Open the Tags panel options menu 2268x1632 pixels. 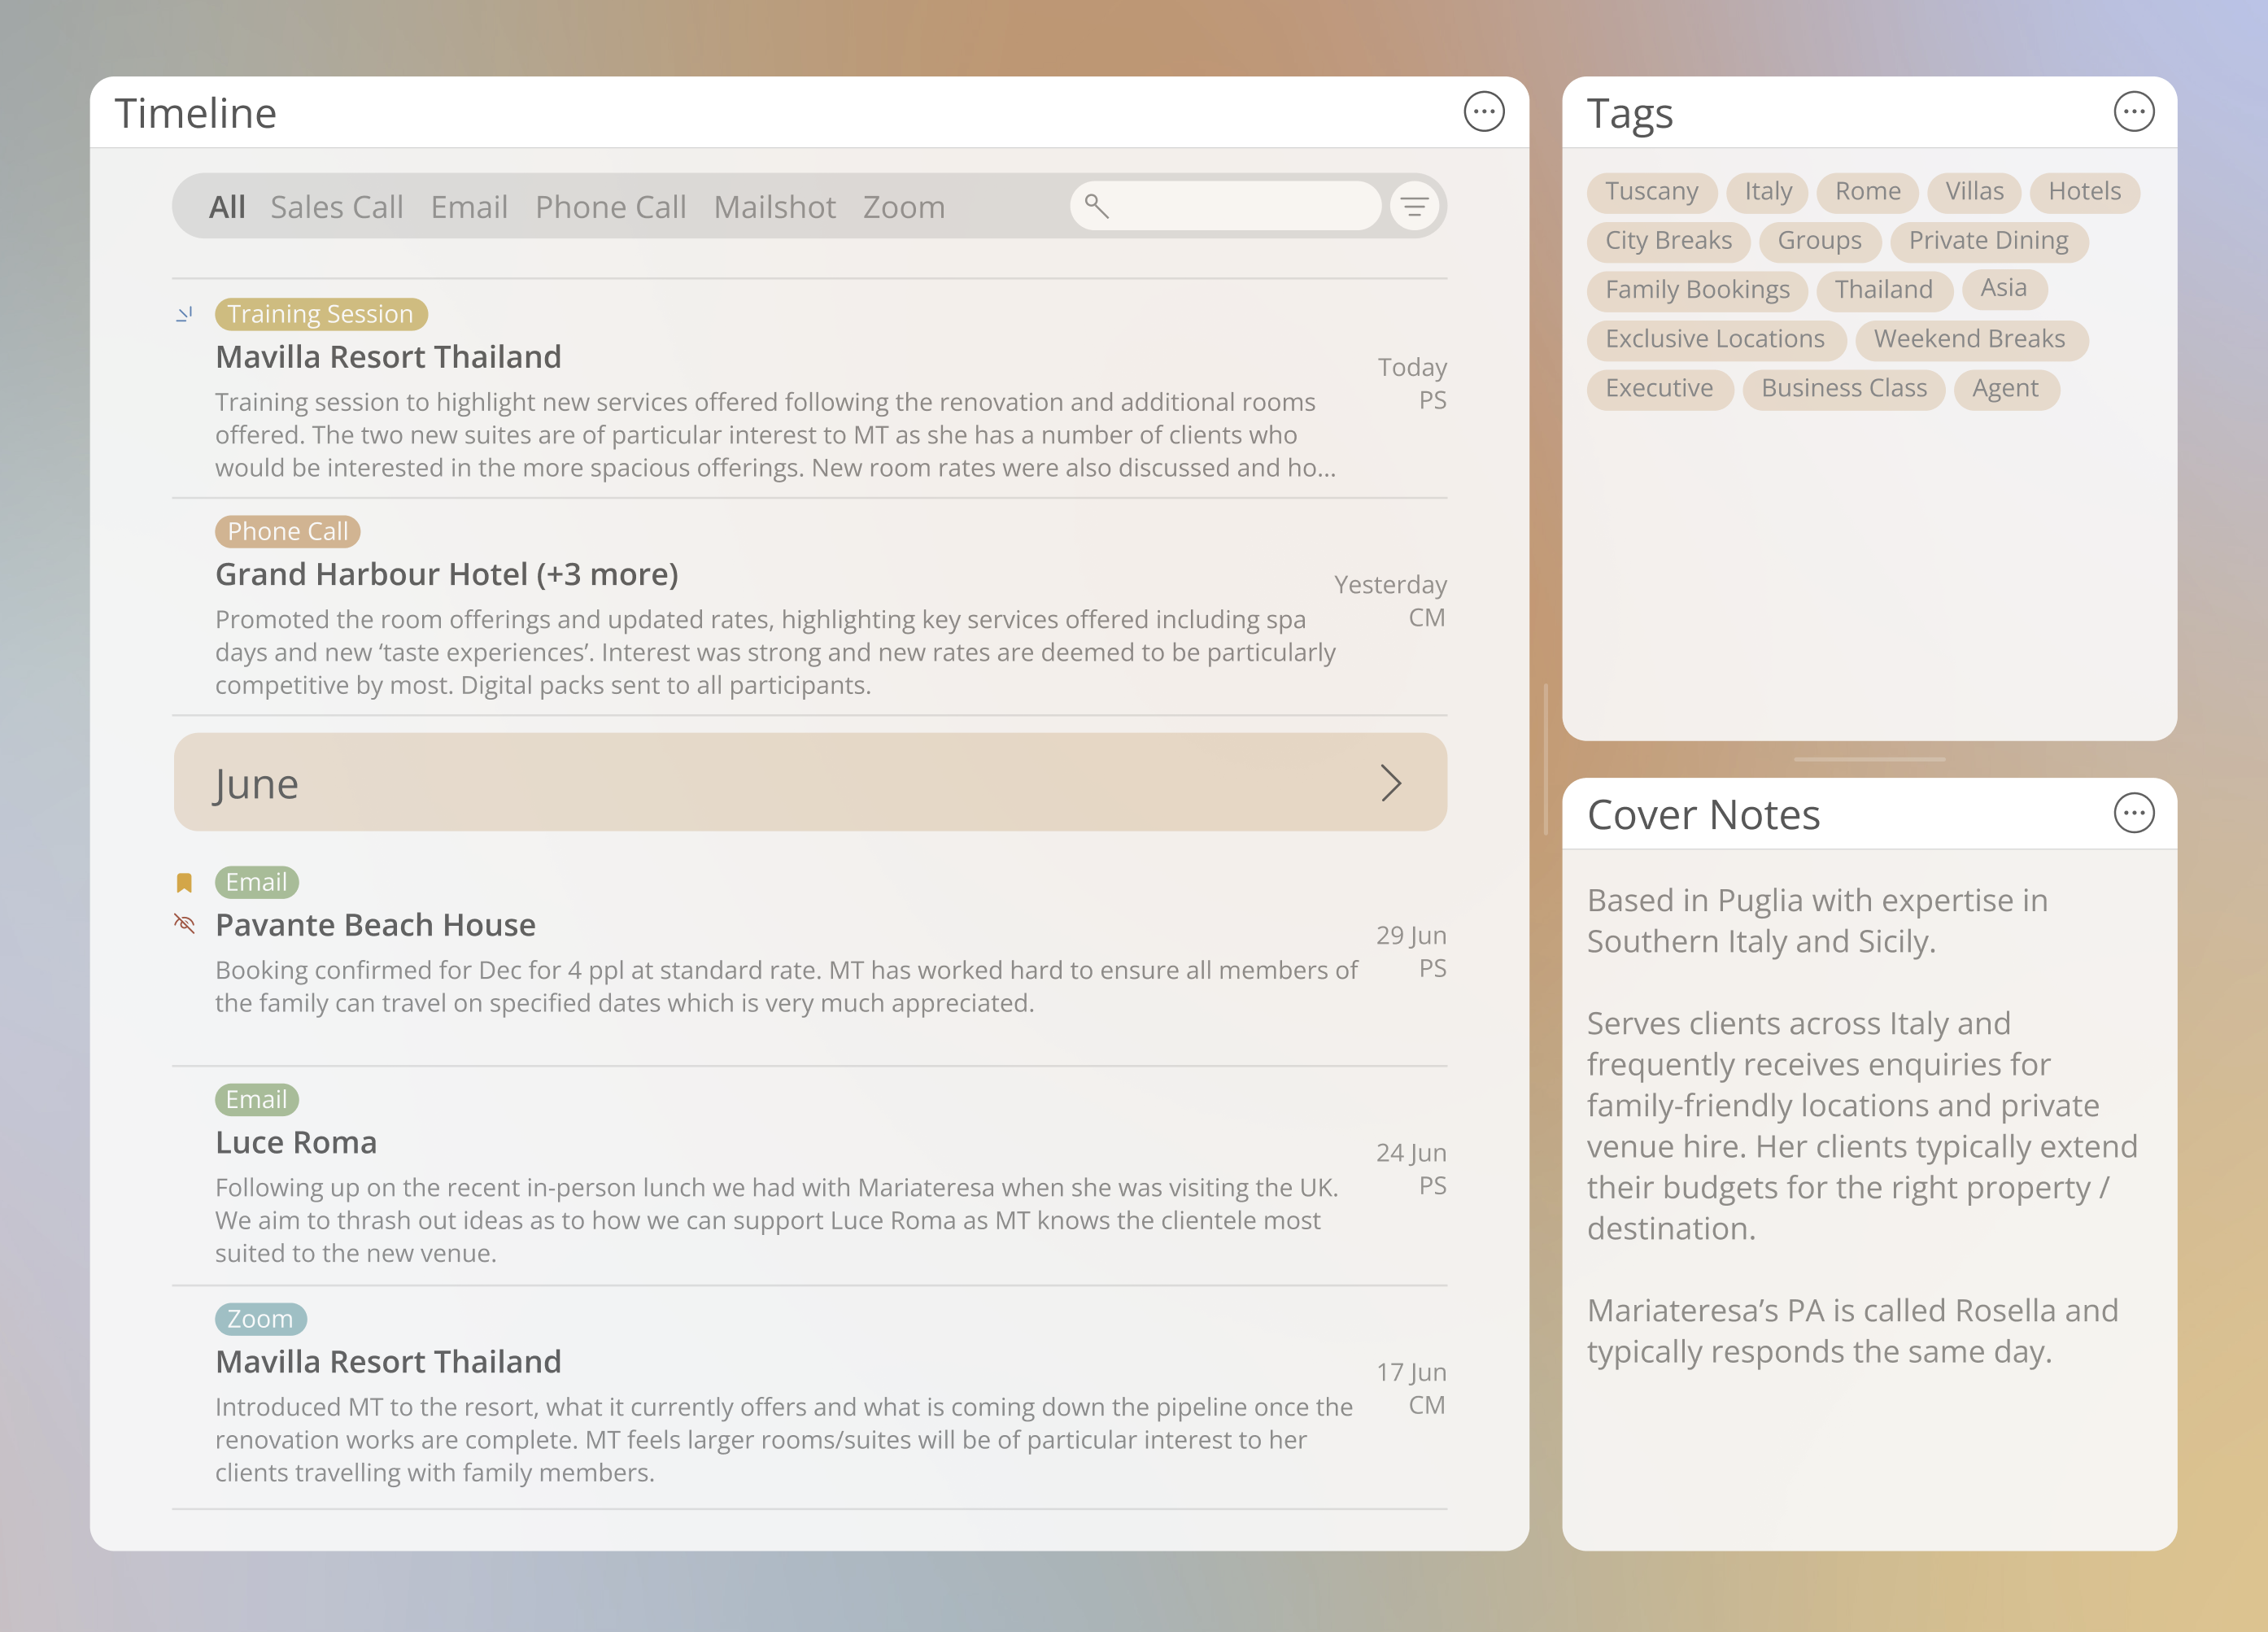point(2133,112)
